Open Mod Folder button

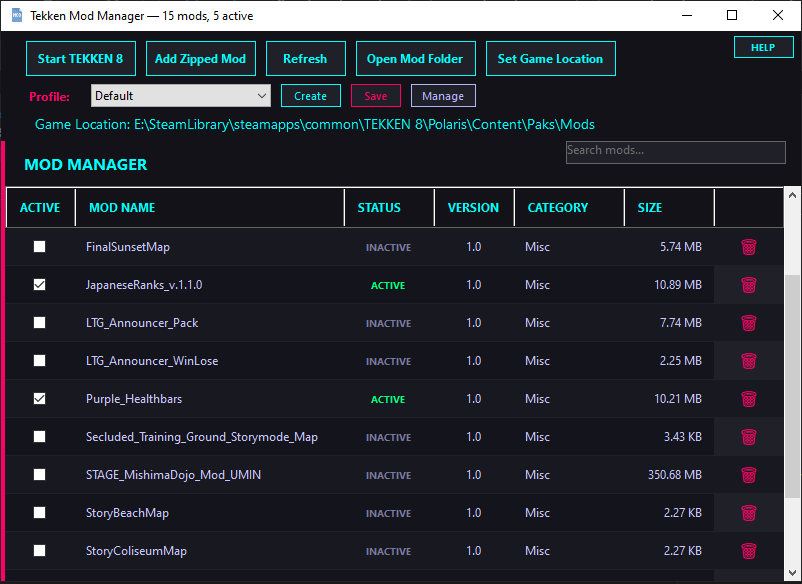(x=415, y=58)
